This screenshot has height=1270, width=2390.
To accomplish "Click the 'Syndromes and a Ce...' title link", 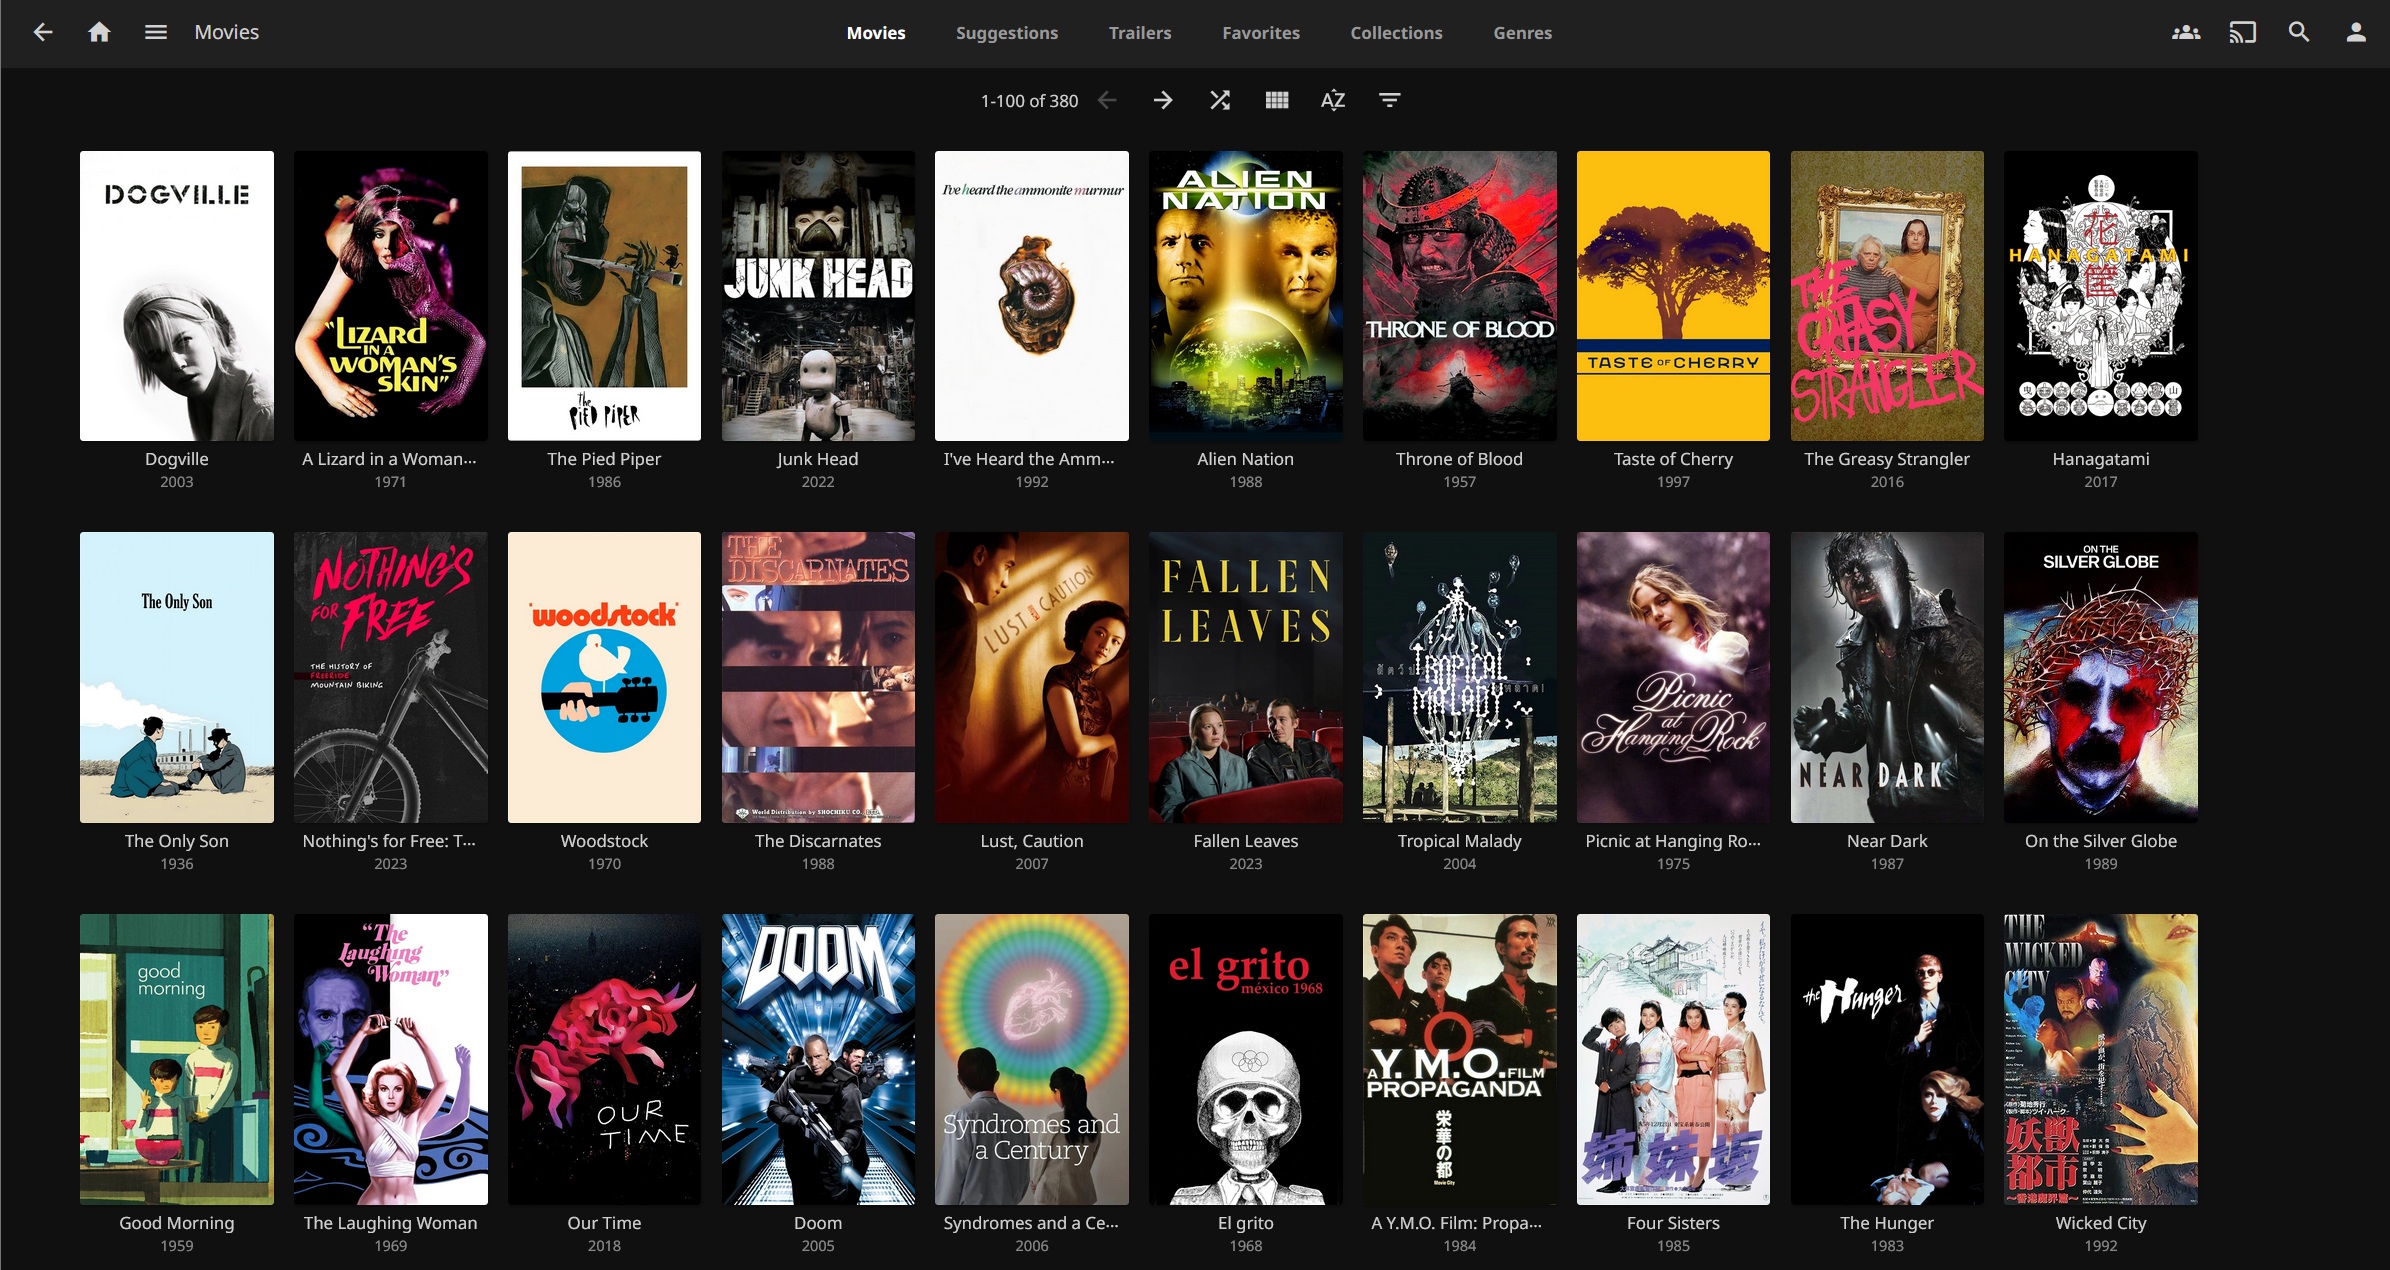I will (1031, 1223).
